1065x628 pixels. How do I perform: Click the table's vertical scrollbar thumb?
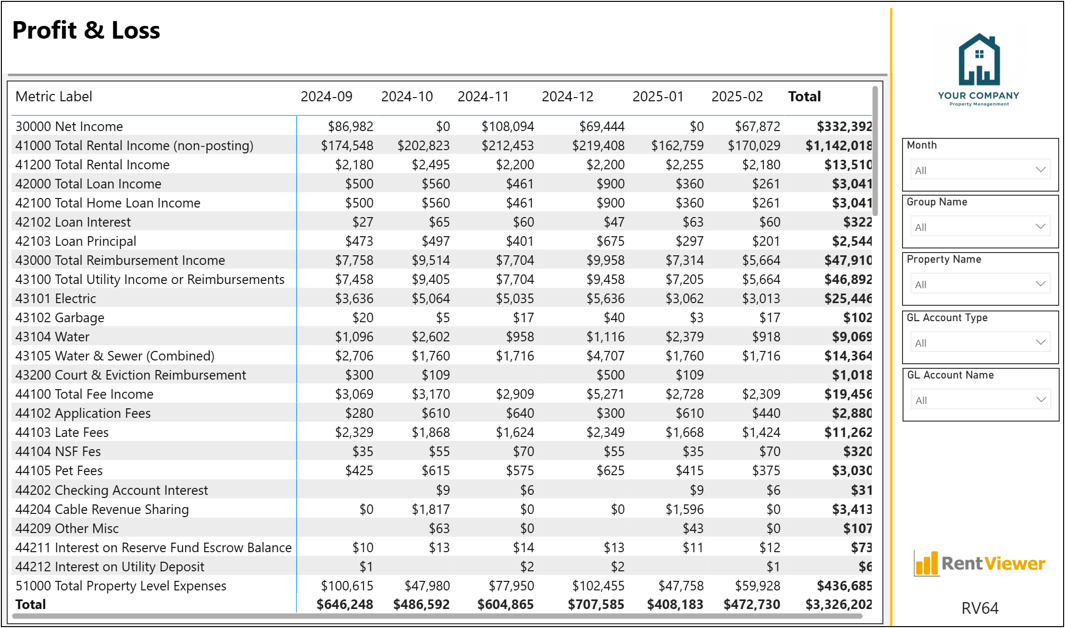pos(875,151)
